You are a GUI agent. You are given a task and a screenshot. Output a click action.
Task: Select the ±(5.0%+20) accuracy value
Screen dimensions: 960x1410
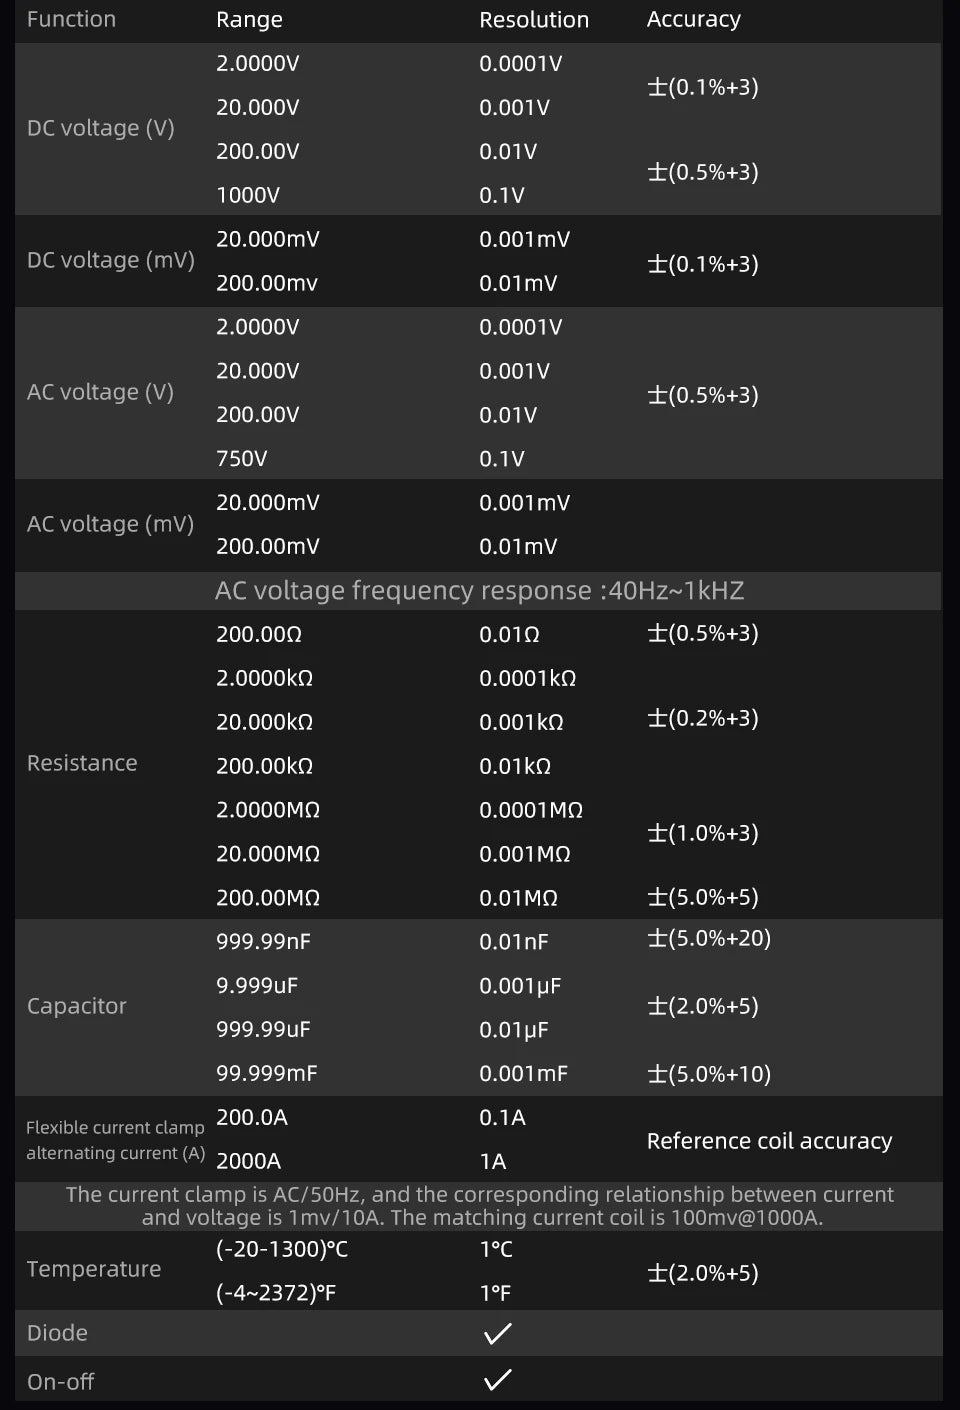[x=709, y=938]
